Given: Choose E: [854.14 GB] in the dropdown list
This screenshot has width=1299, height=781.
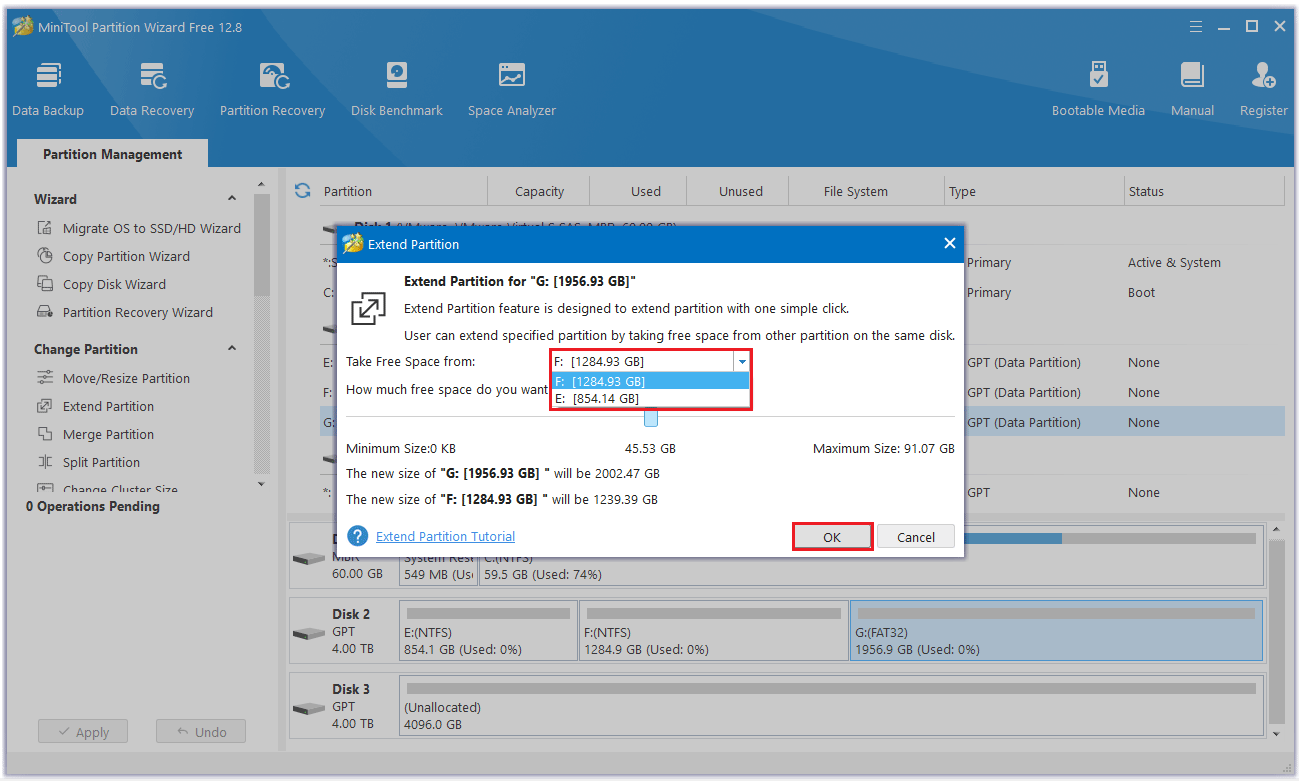Looking at the screenshot, I should tap(650, 398).
